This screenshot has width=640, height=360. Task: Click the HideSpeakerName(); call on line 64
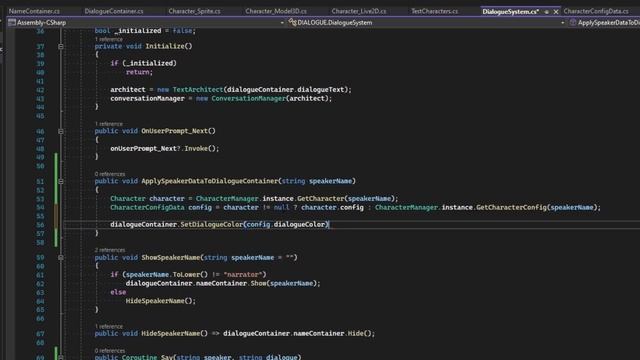point(161,301)
